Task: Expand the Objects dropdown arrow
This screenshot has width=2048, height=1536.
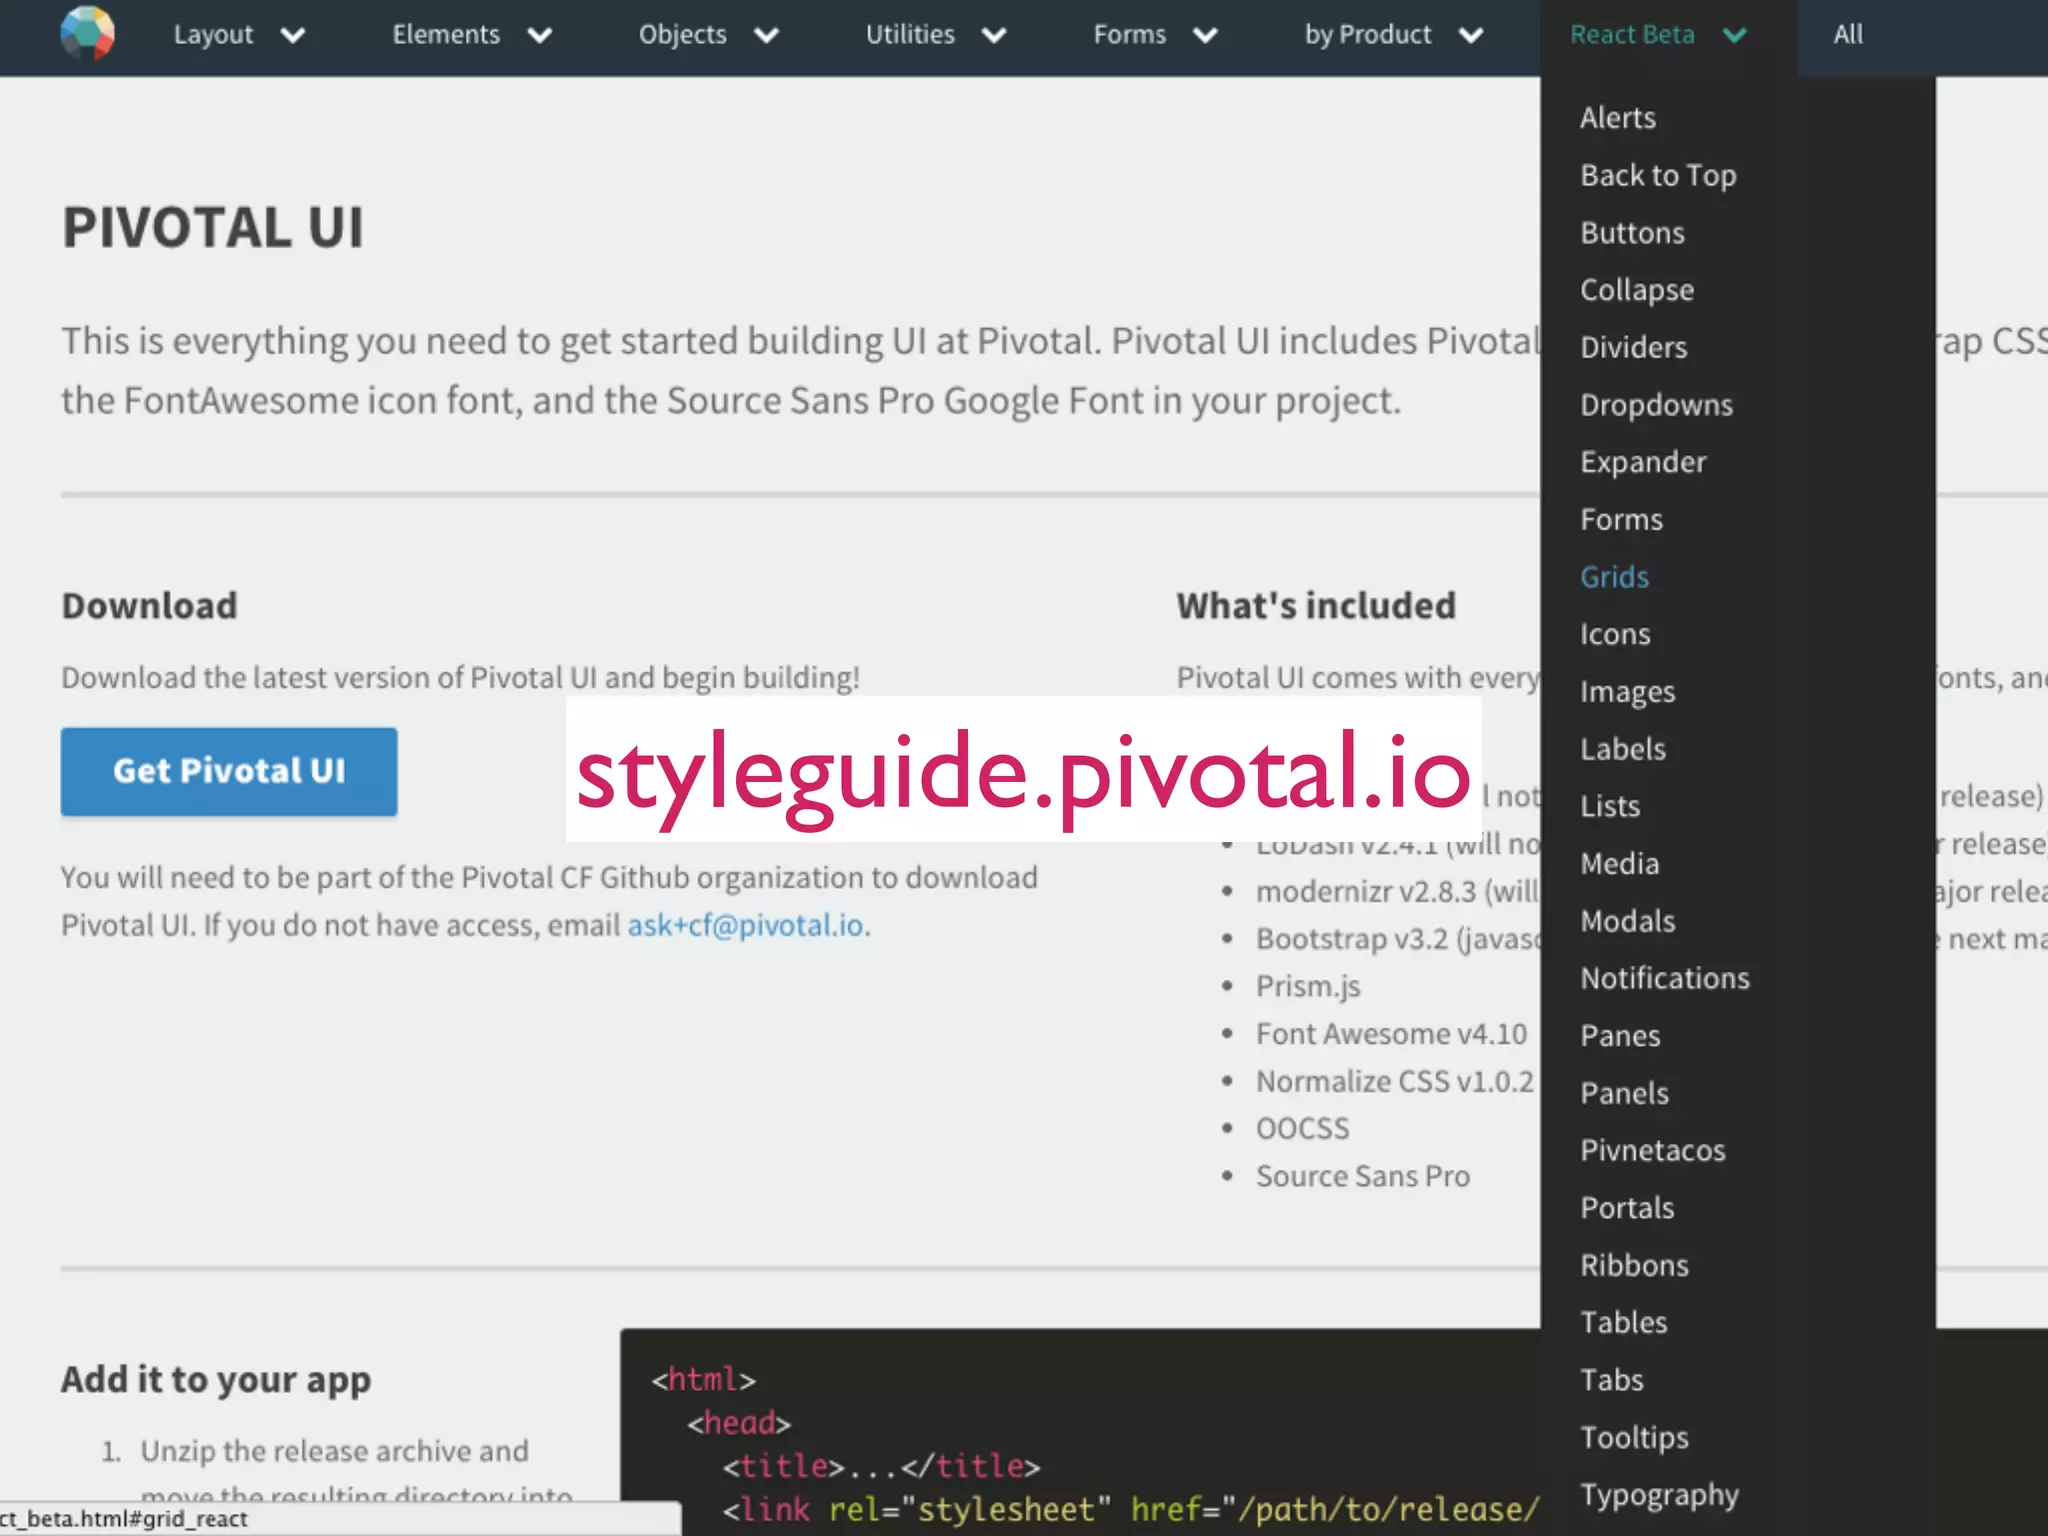Action: click(766, 36)
